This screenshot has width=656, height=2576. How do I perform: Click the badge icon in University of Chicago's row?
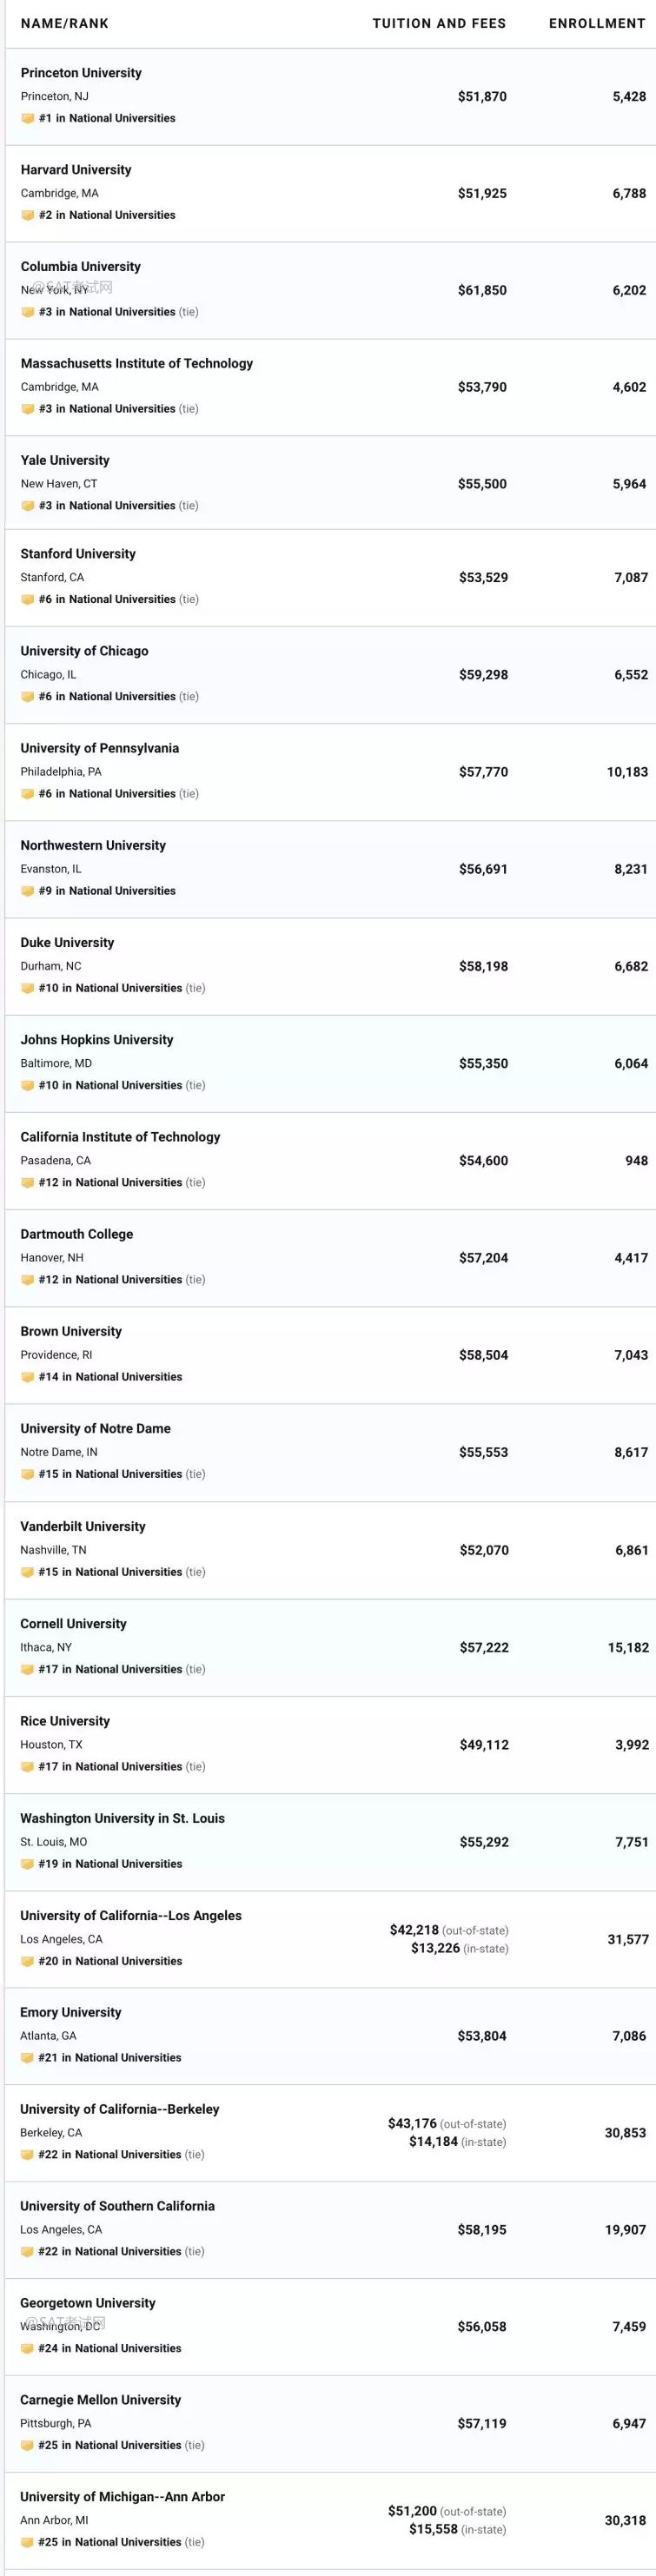pyautogui.click(x=28, y=697)
